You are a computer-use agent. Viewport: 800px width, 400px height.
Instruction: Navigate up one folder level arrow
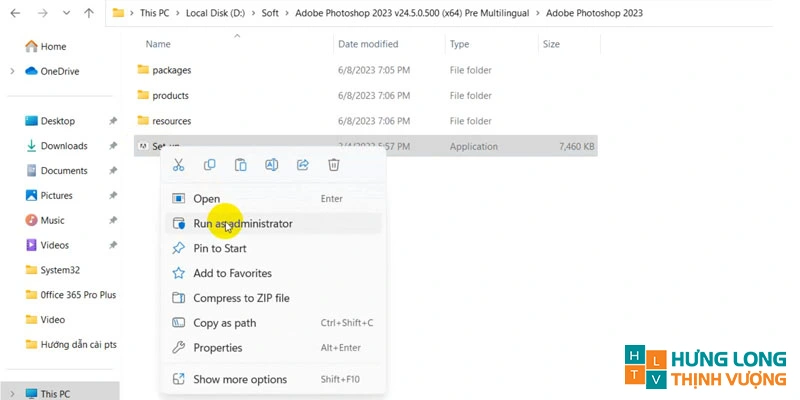click(x=89, y=13)
